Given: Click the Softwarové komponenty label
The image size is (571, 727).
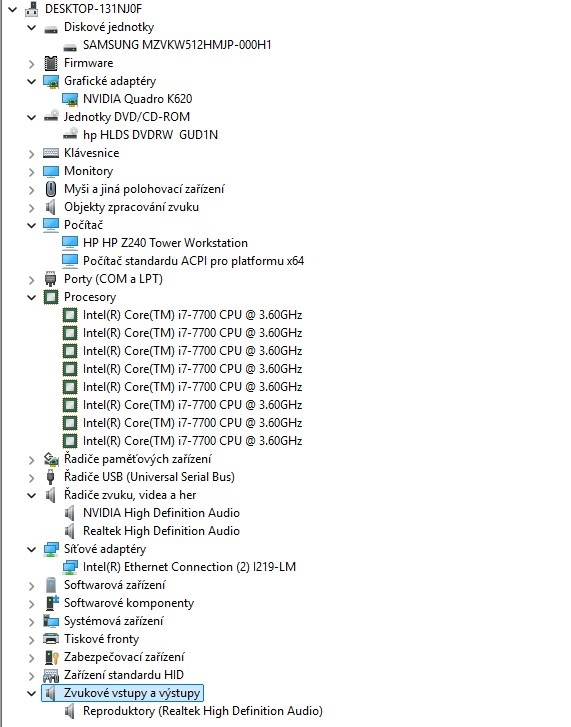Looking at the screenshot, I should pyautogui.click(x=129, y=603).
